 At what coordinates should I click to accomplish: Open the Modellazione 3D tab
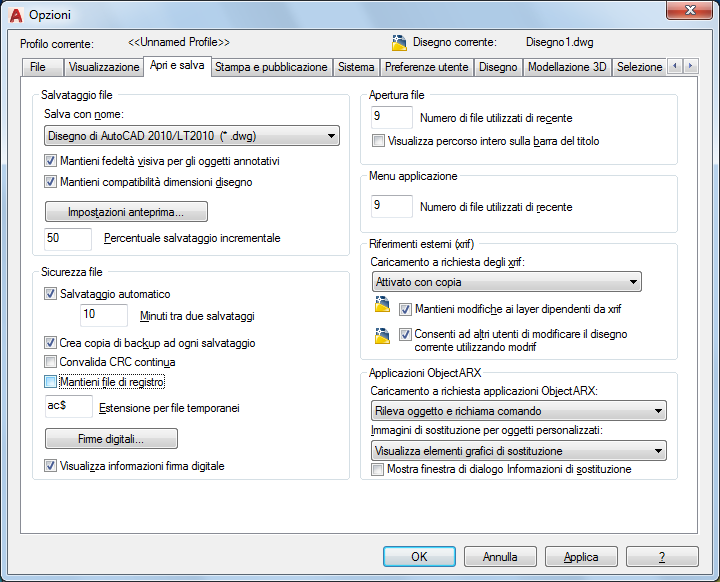(567, 67)
